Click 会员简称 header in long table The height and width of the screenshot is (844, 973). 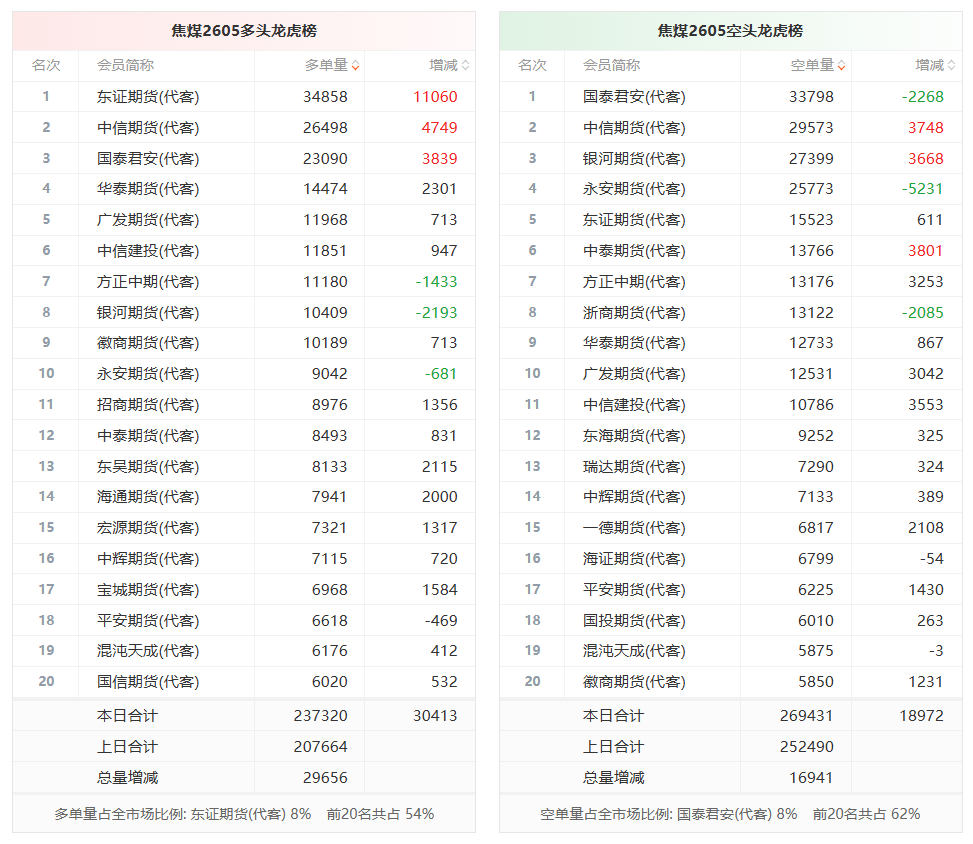point(125,65)
